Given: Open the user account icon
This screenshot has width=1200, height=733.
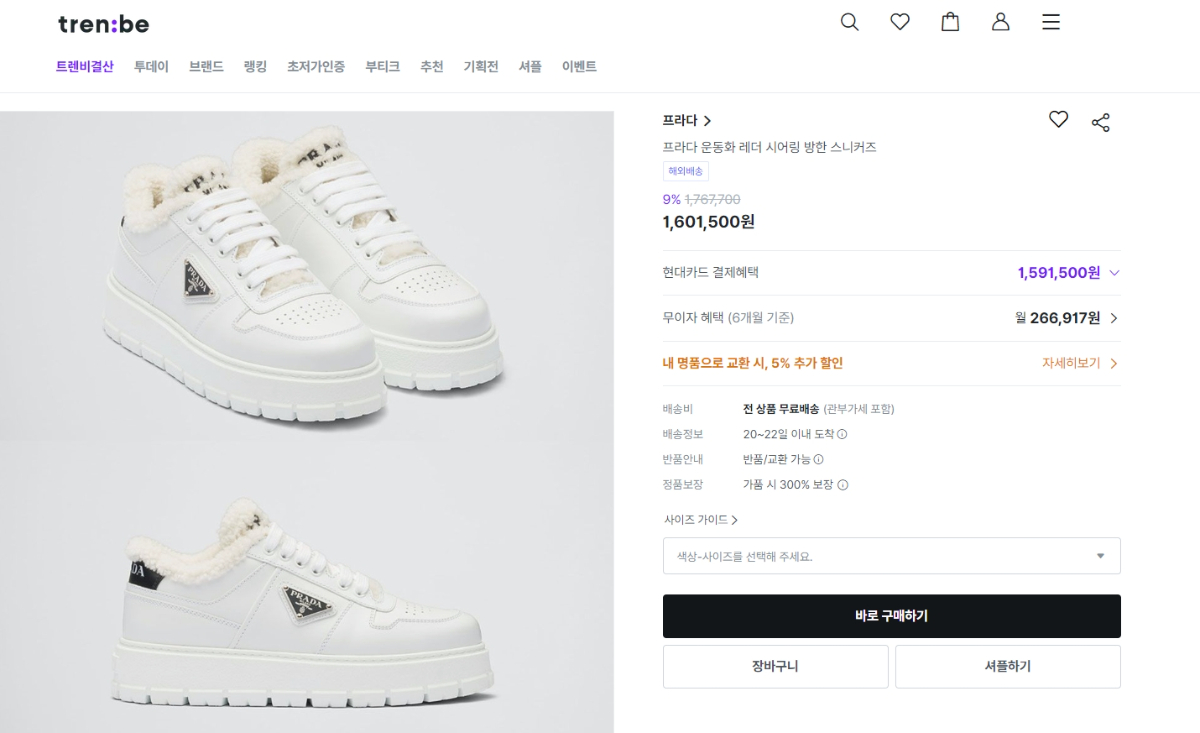Looking at the screenshot, I should [1000, 22].
